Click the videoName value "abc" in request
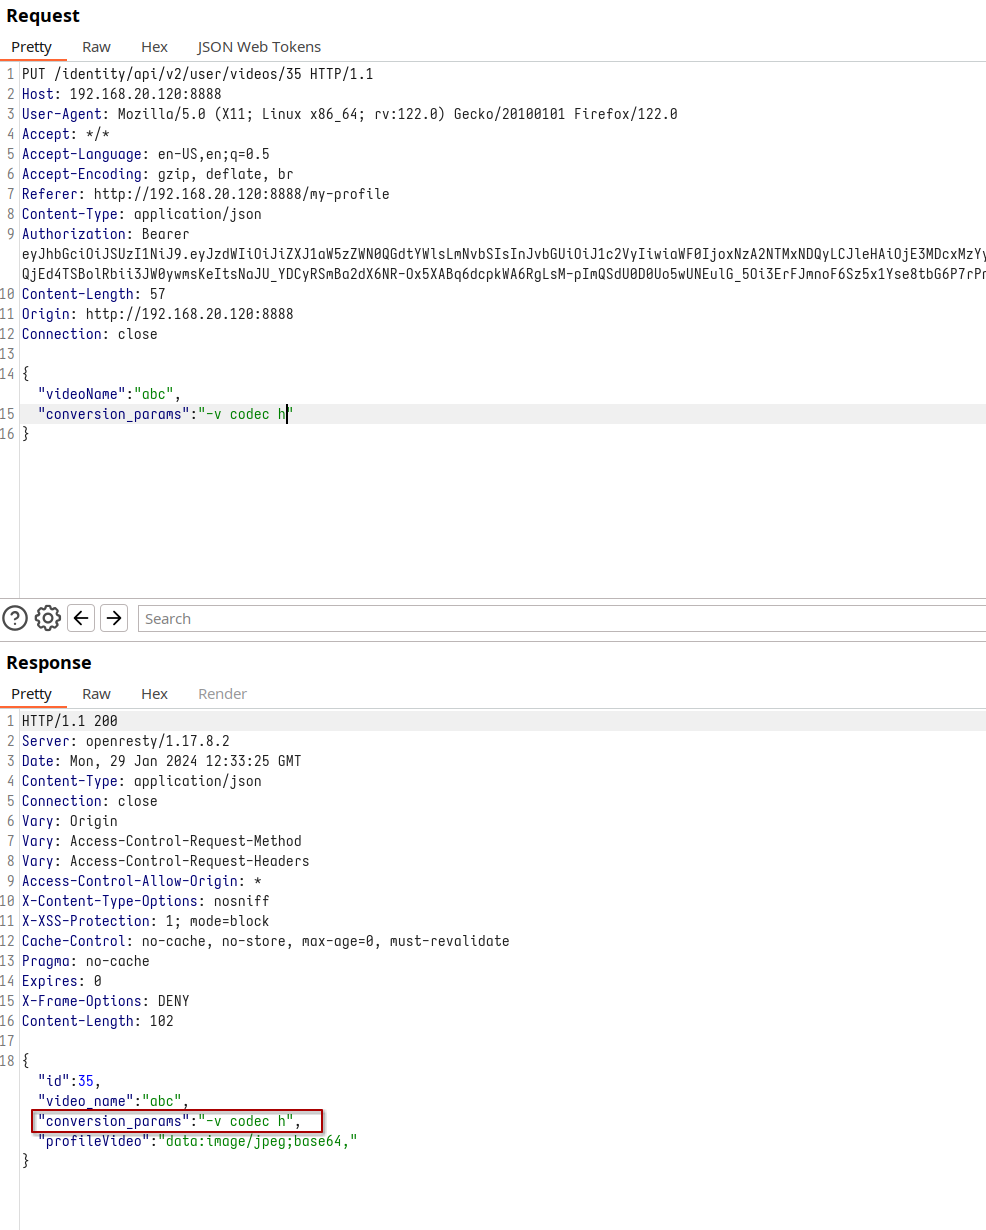This screenshot has height=1230, width=986. coord(157,394)
